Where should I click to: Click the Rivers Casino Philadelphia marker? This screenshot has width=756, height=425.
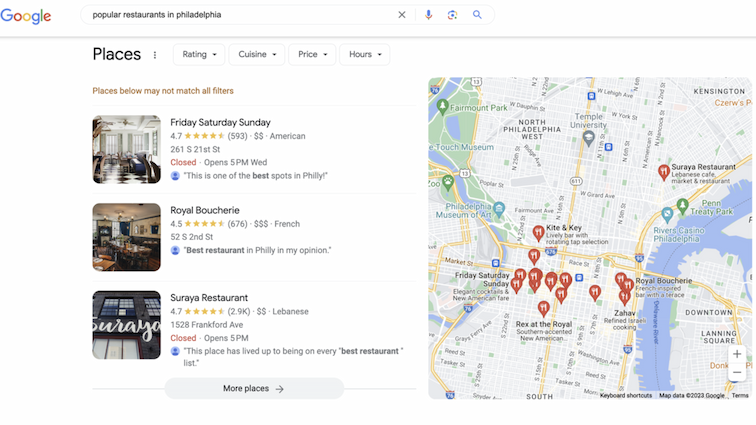pyautogui.click(x=667, y=213)
